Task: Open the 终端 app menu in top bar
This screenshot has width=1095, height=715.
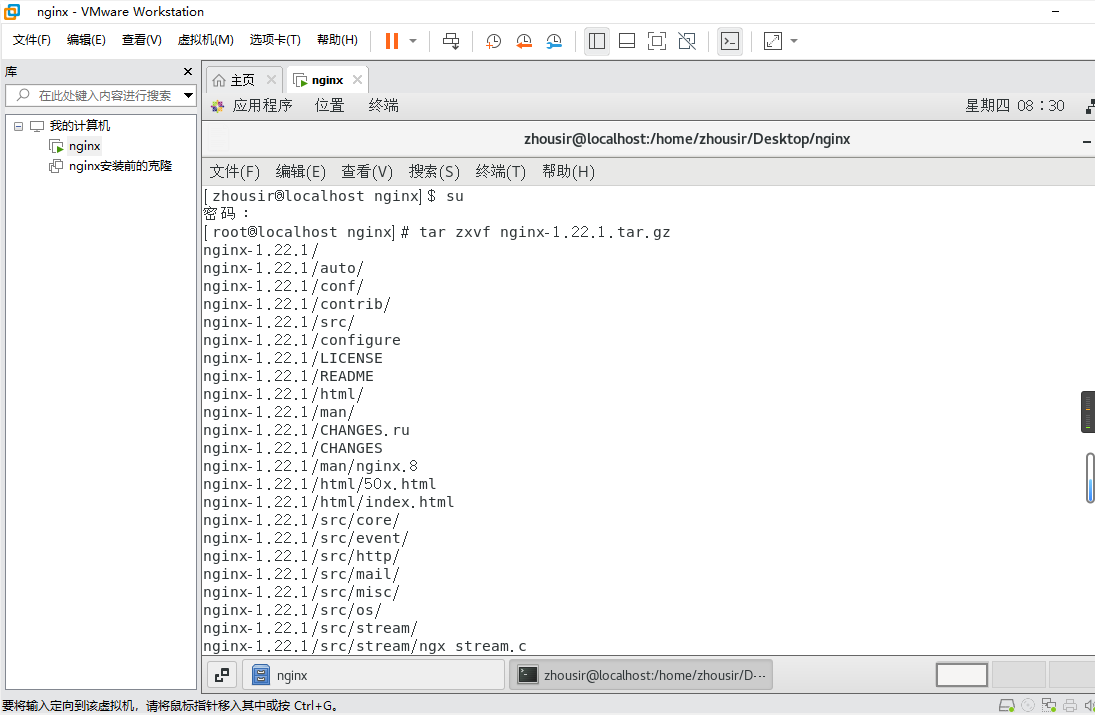Action: click(383, 105)
